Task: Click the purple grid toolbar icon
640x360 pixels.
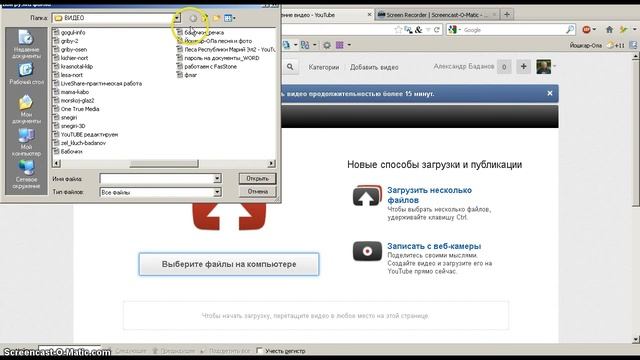Action: pos(340,45)
